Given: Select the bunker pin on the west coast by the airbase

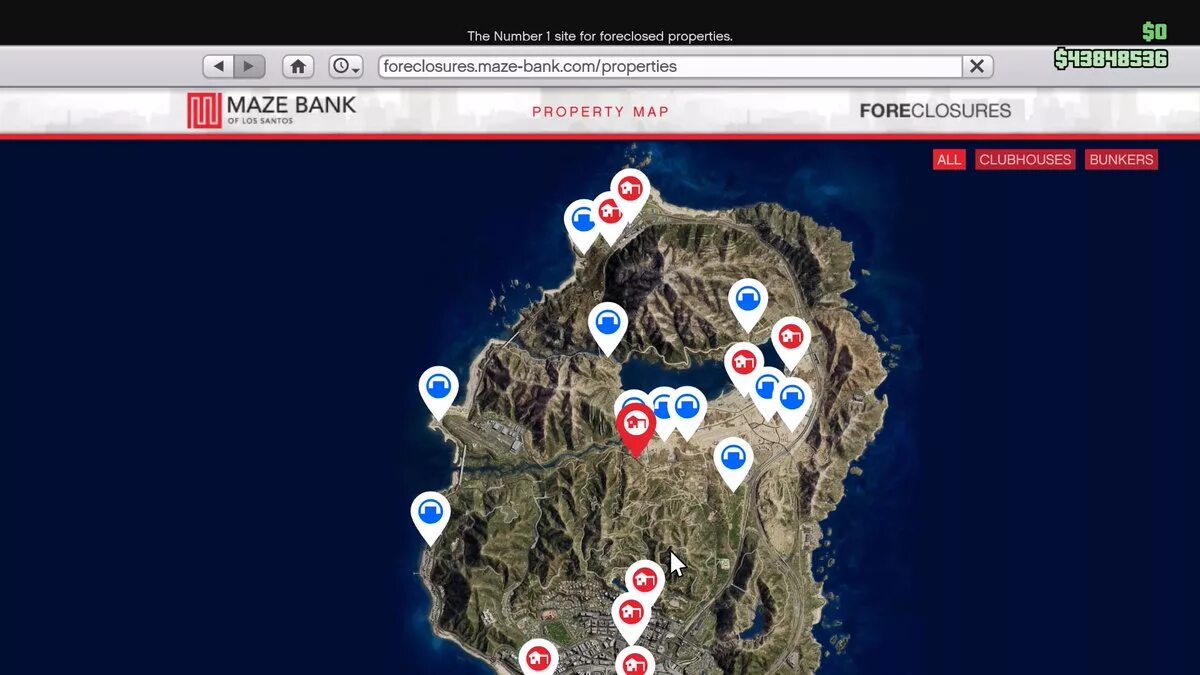Looking at the screenshot, I should [438, 388].
